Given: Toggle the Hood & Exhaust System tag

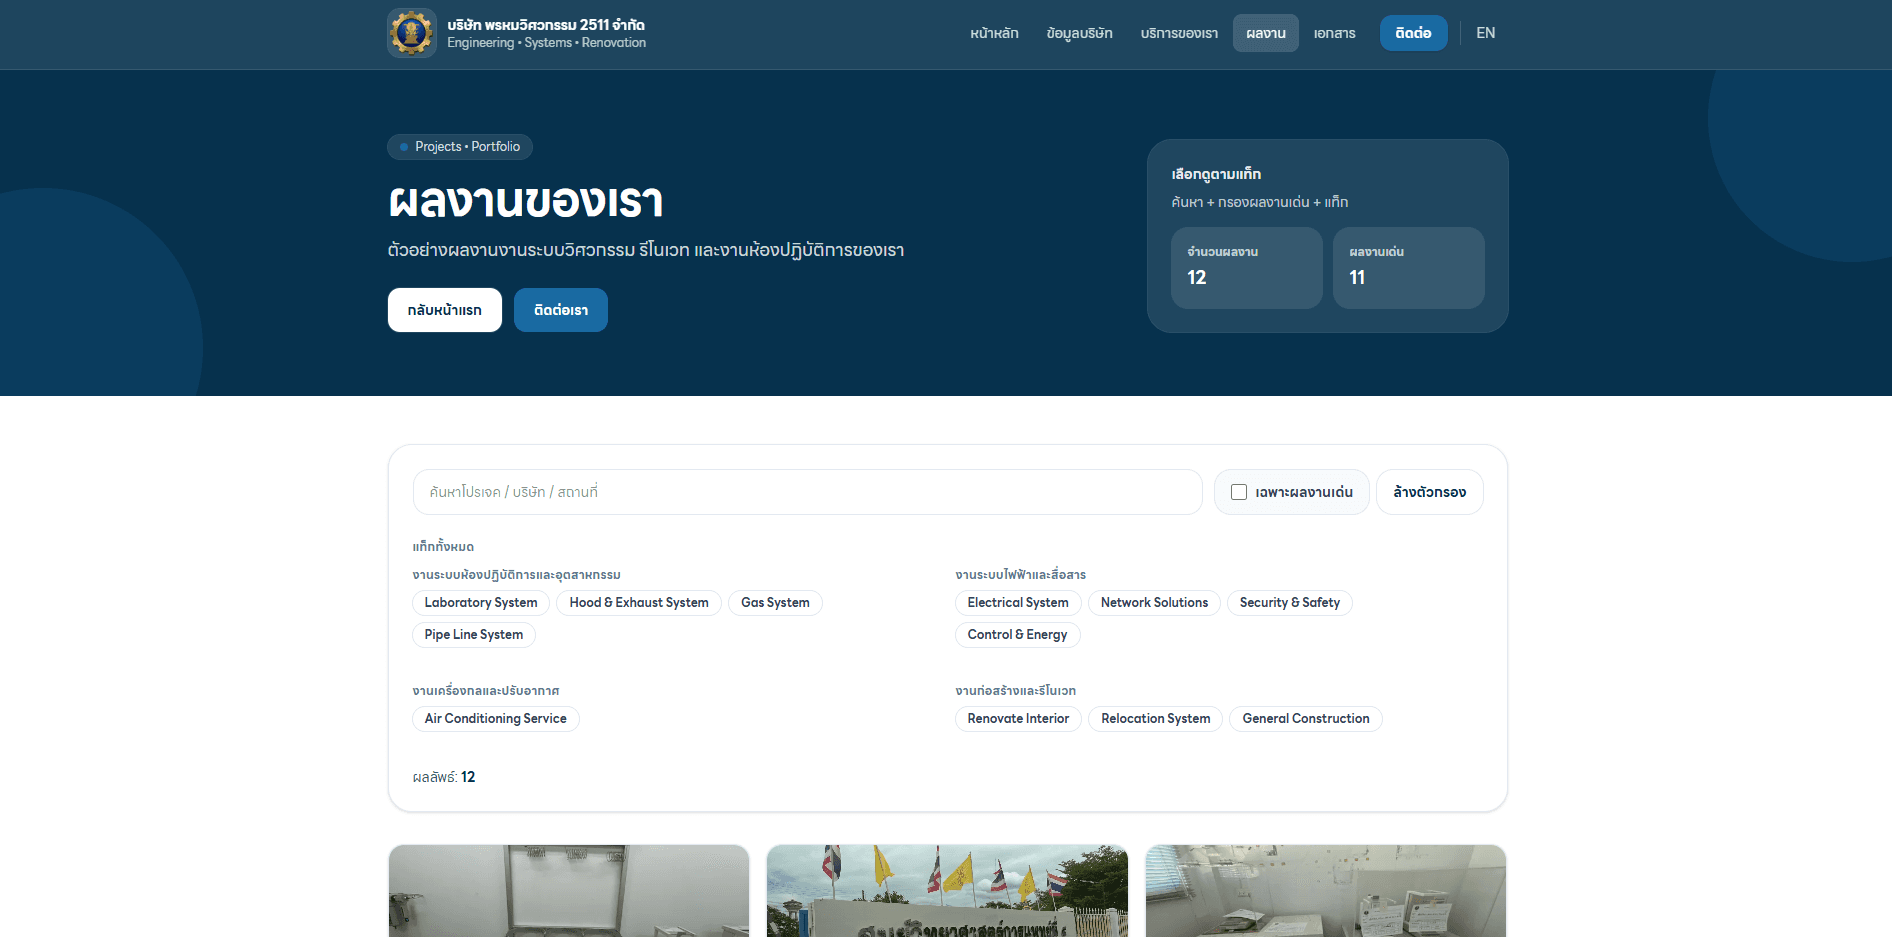Looking at the screenshot, I should pos(638,603).
